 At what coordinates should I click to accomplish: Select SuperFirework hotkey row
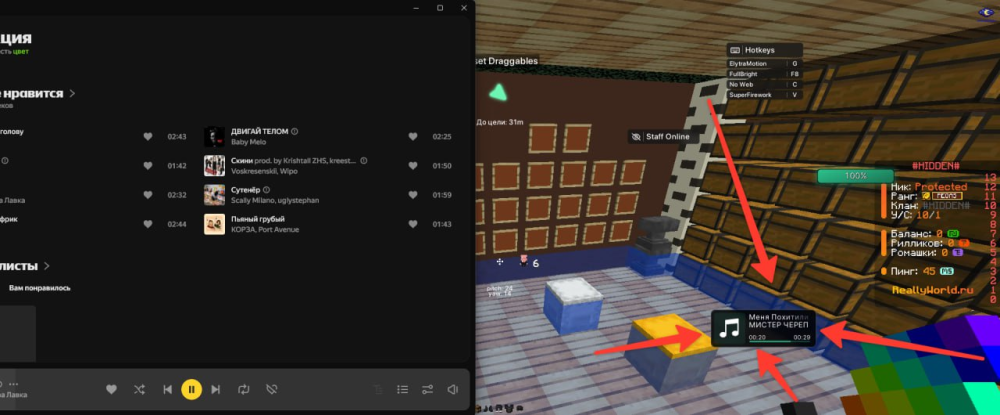(764, 94)
